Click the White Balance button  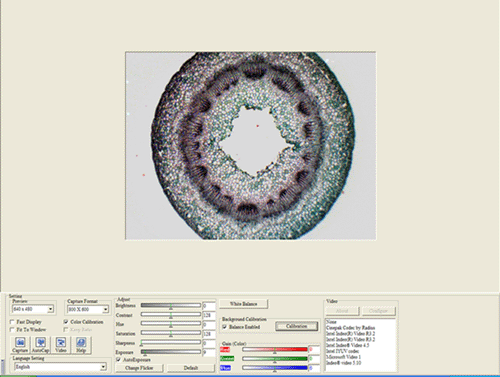(243, 304)
